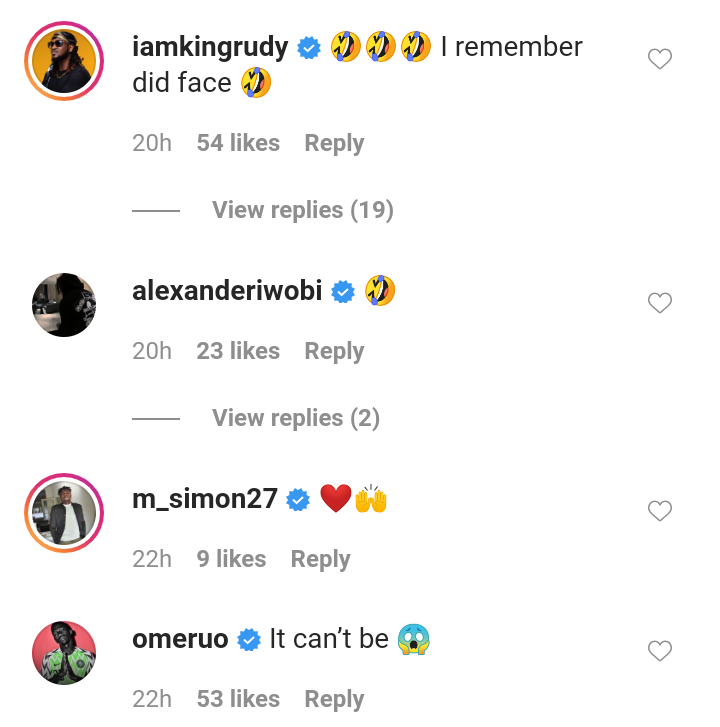Like iamkingrudy's comment with the heart
This screenshot has width=720, height=727.
point(660,59)
